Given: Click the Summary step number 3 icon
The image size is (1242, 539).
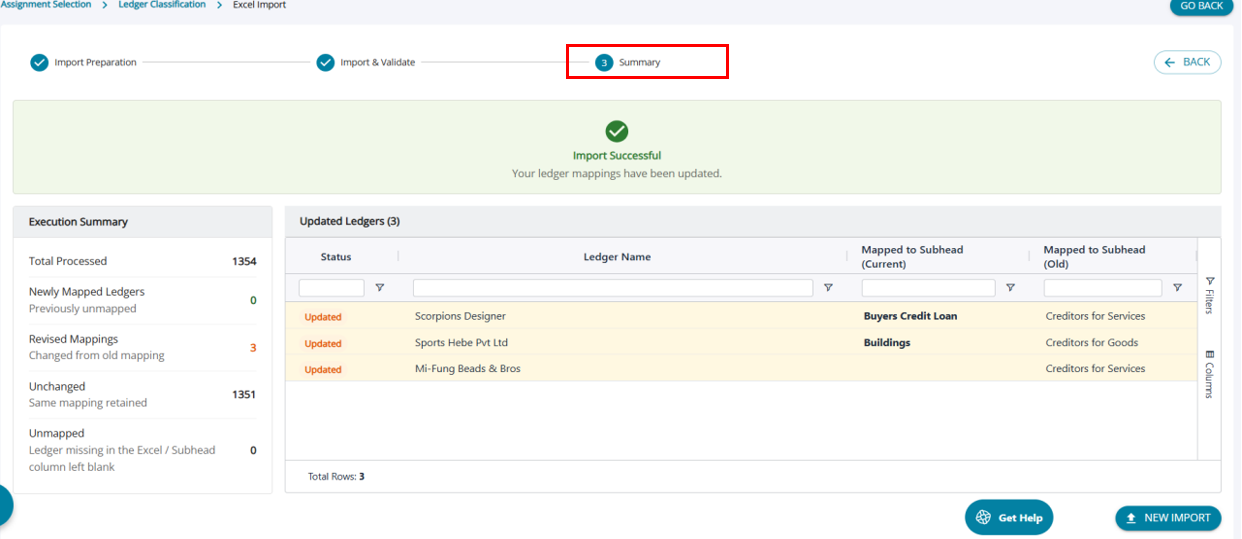Looking at the screenshot, I should point(604,62).
